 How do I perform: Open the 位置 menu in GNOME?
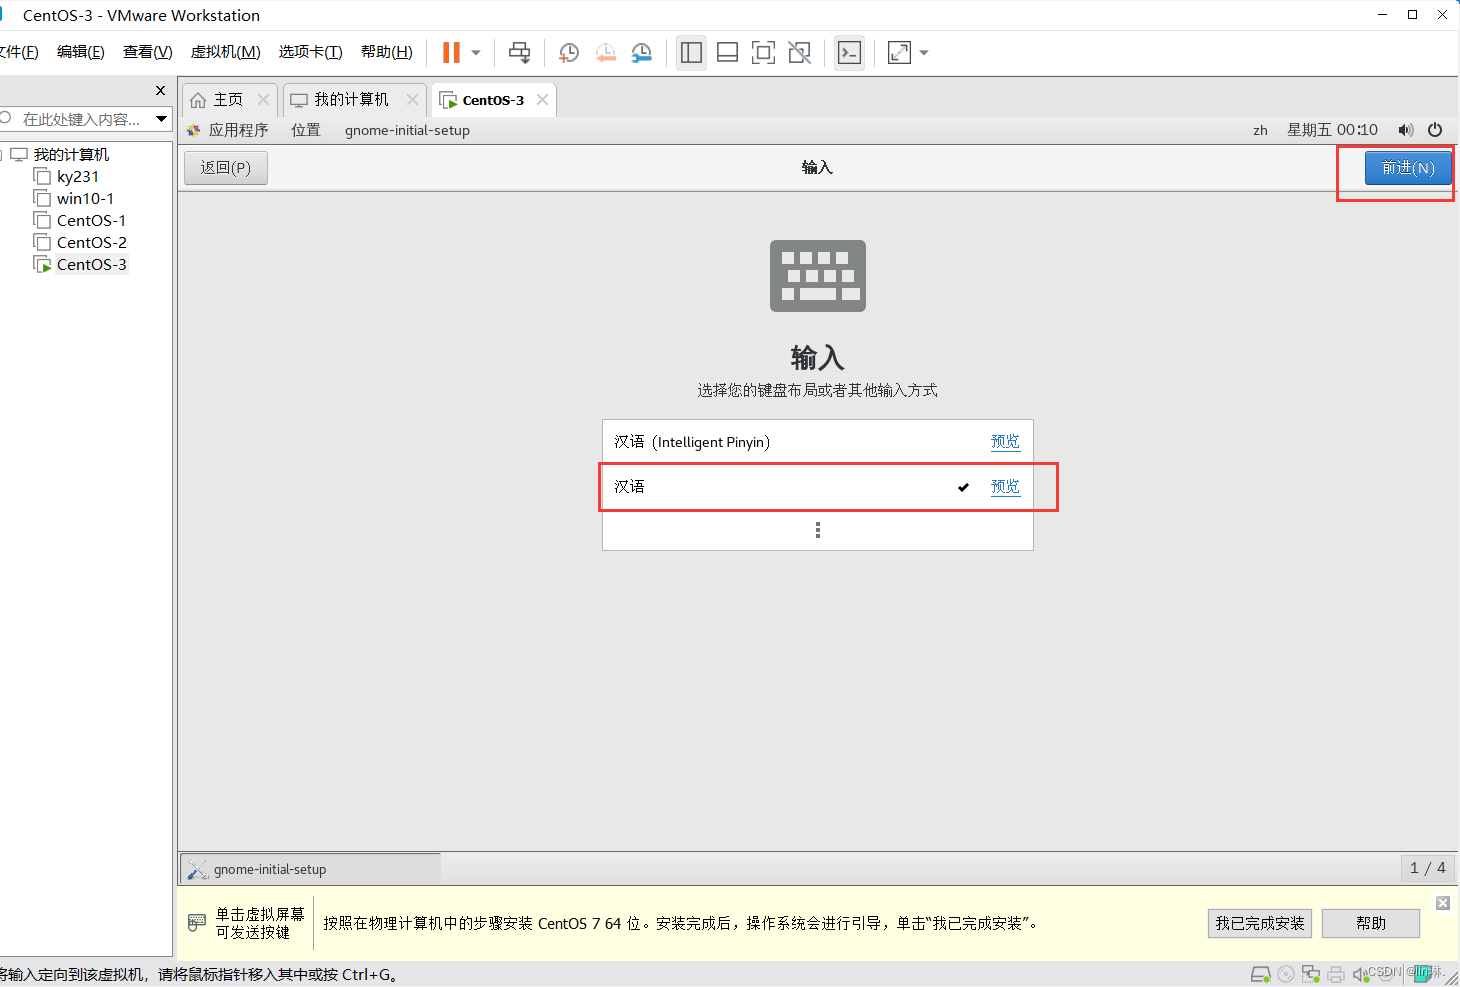306,130
